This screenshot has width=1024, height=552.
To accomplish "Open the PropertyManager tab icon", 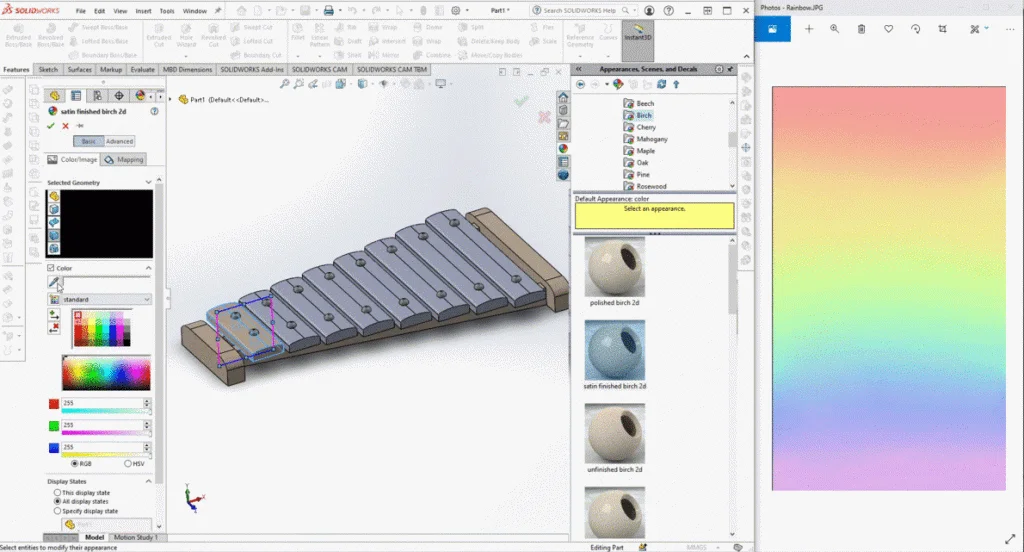I will pyautogui.click(x=76, y=96).
